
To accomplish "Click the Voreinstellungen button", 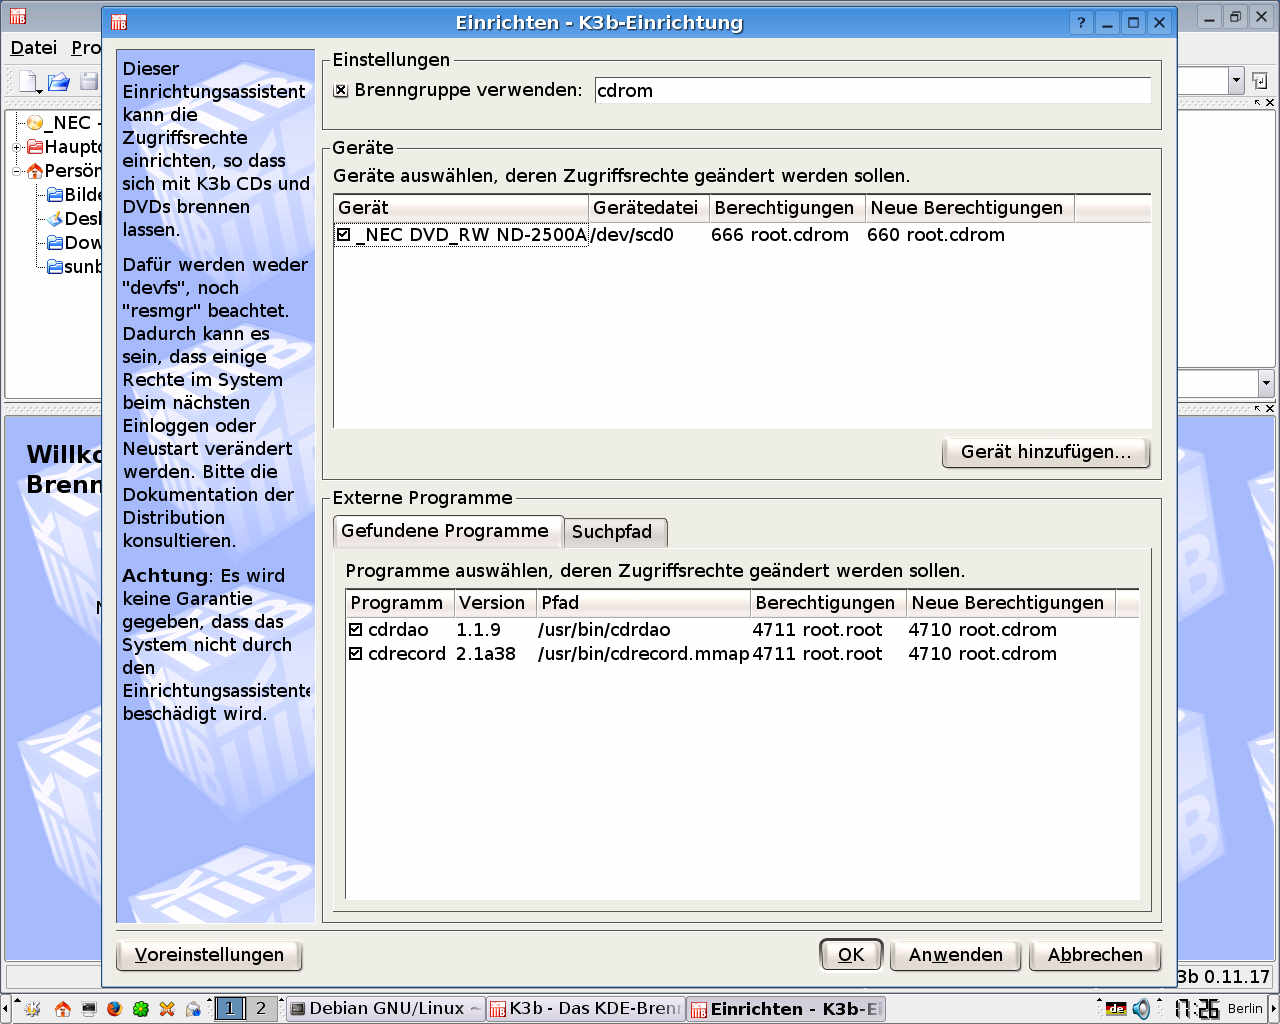I will (209, 955).
